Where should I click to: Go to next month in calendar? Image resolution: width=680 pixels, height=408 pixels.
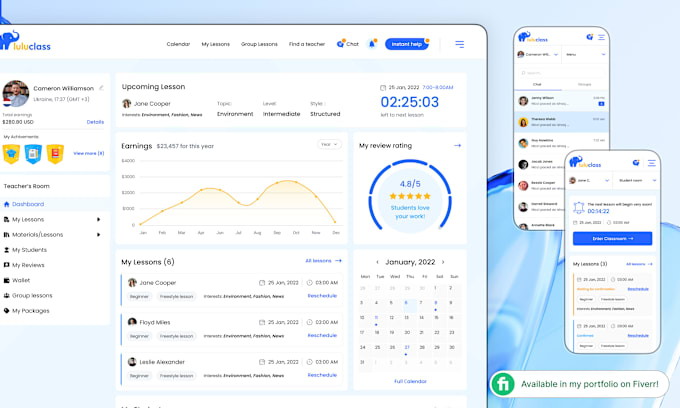coord(443,262)
